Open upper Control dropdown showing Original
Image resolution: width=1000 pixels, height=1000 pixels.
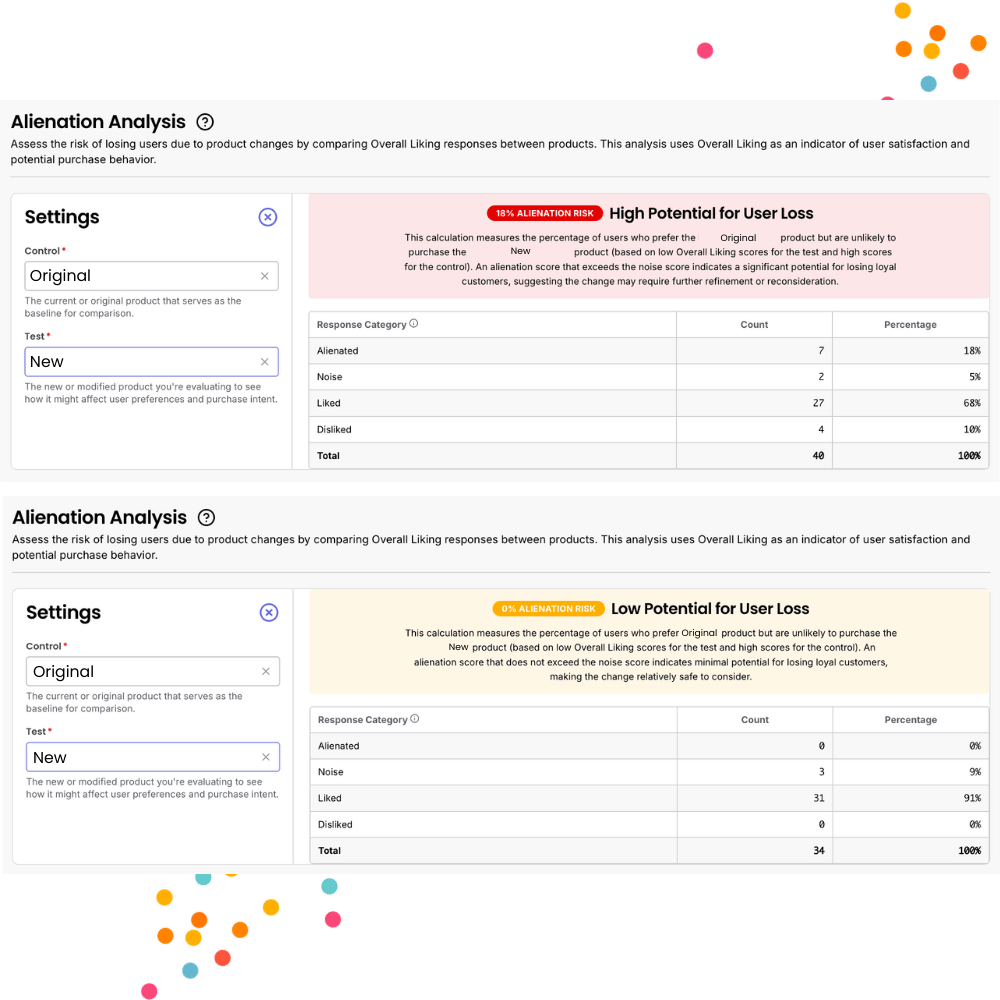140,276
